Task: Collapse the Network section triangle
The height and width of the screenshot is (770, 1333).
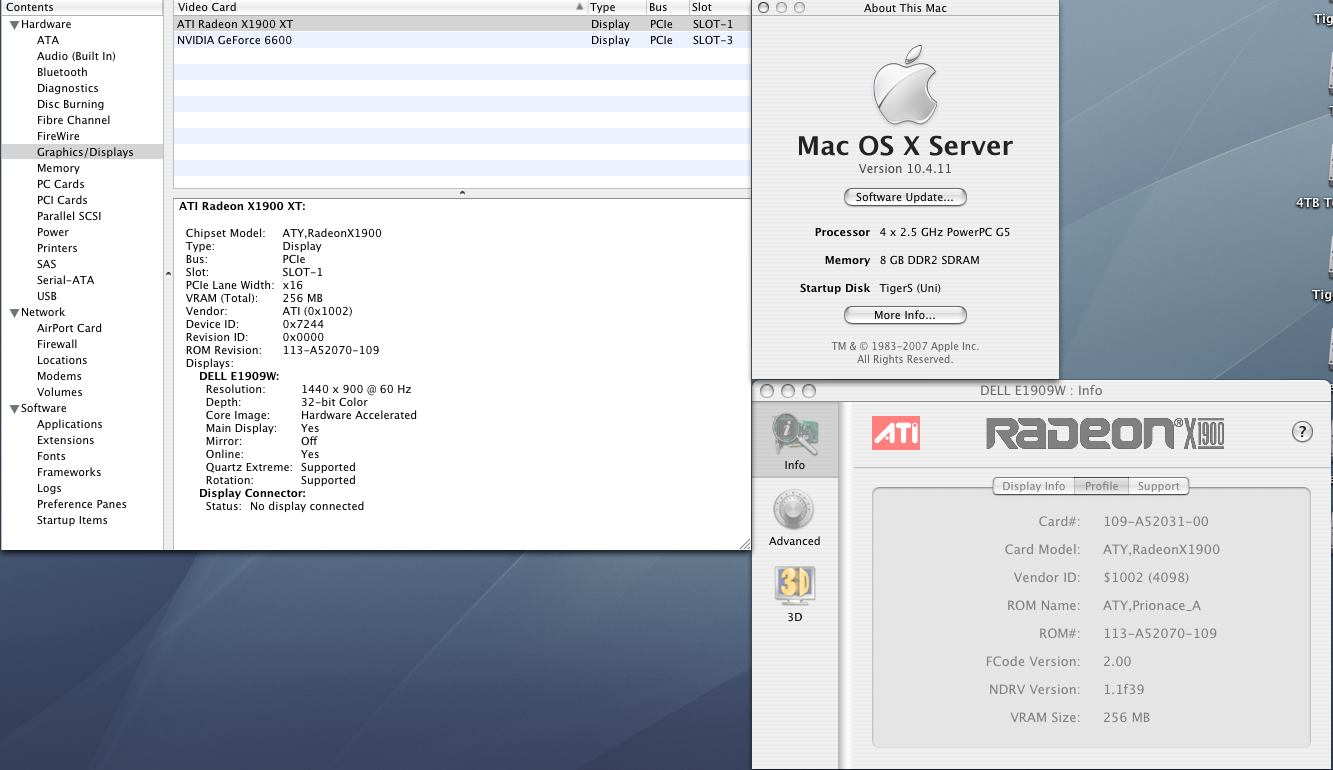Action: [x=14, y=313]
